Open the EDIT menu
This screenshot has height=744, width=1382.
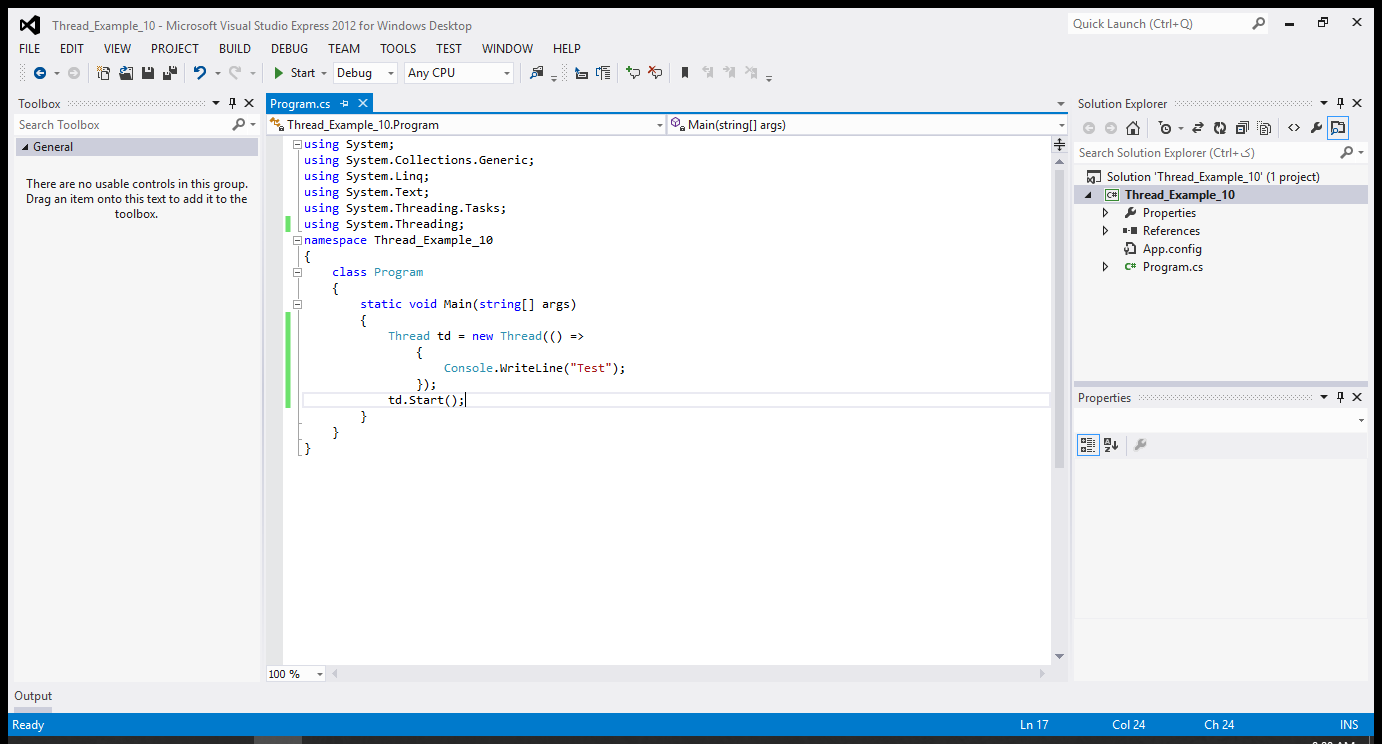(72, 48)
